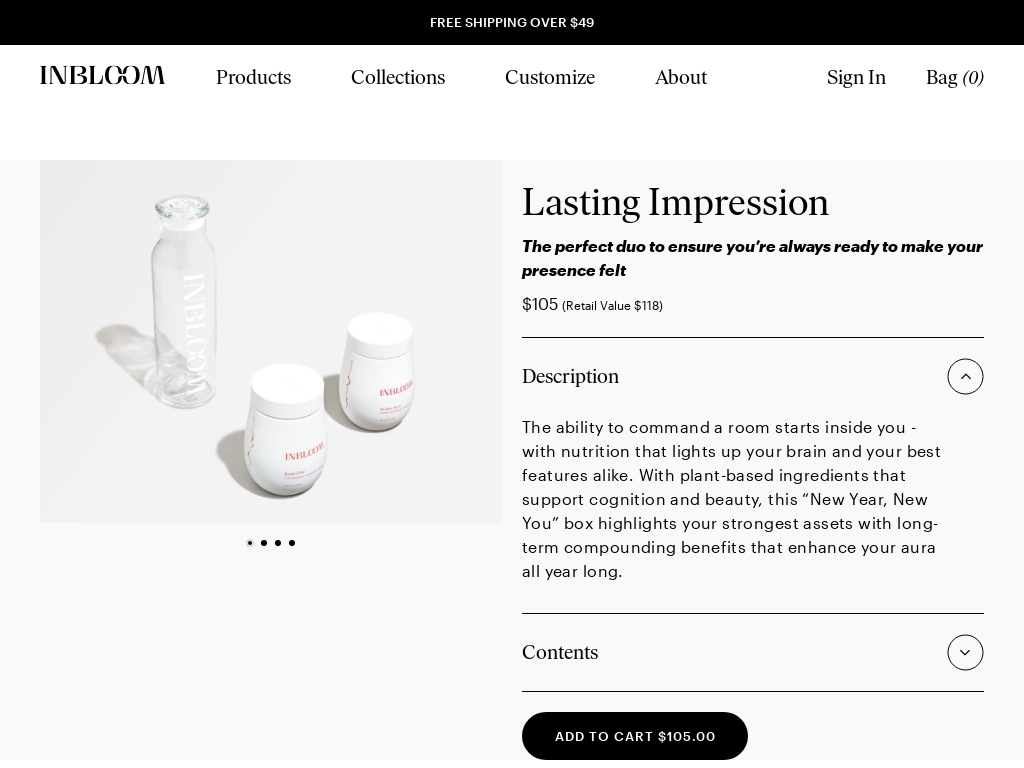Select the second carousel dot
1024x768 pixels.
[x=264, y=543]
